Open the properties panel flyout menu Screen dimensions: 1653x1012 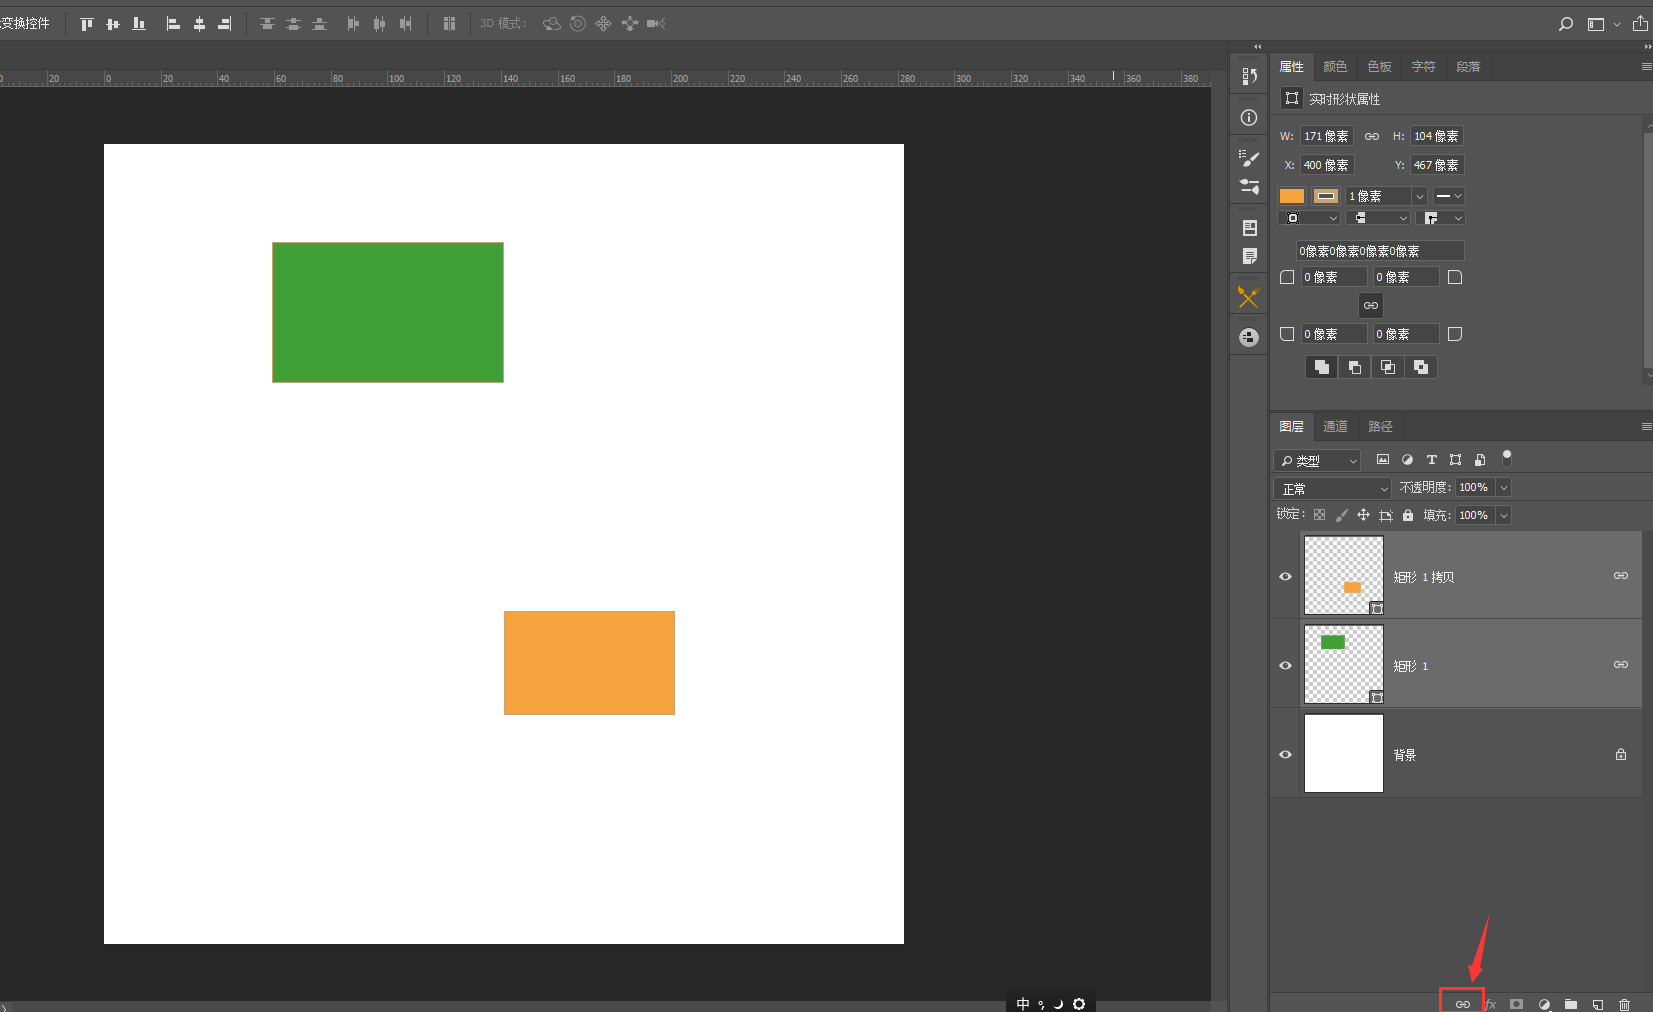pyautogui.click(x=1646, y=67)
